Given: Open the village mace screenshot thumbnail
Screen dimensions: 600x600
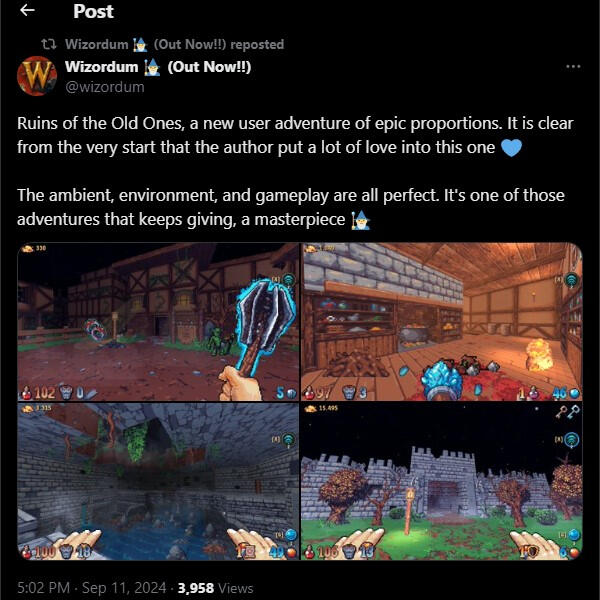Looking at the screenshot, I should pos(158,321).
